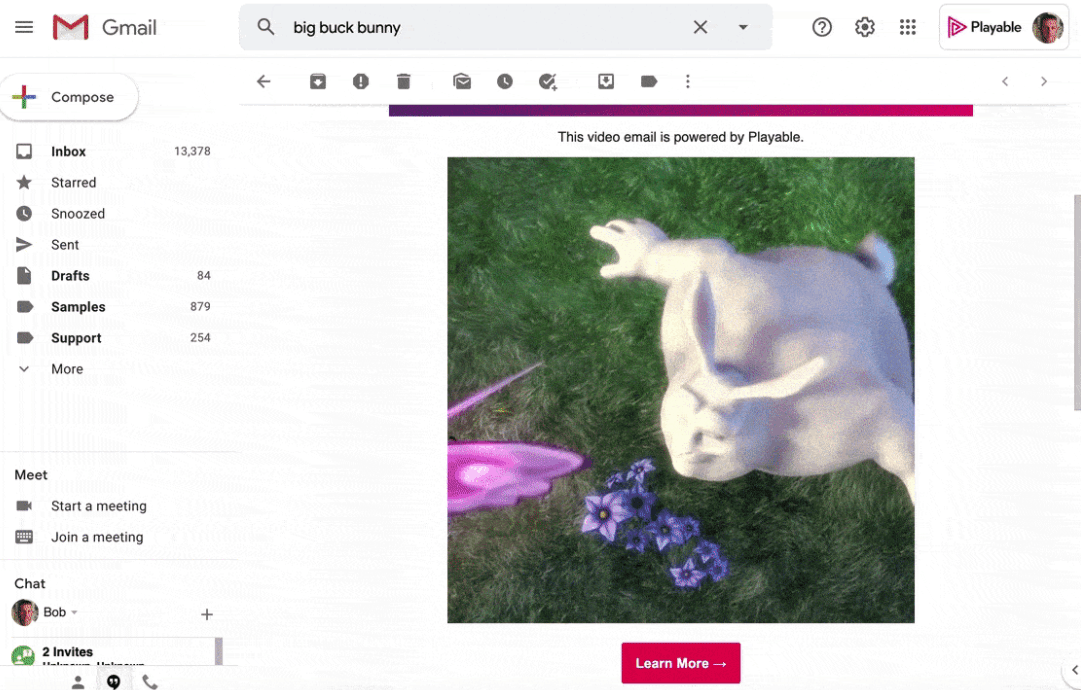Switch to the Phone calls tab
The height and width of the screenshot is (690, 1081).
[x=150, y=682]
